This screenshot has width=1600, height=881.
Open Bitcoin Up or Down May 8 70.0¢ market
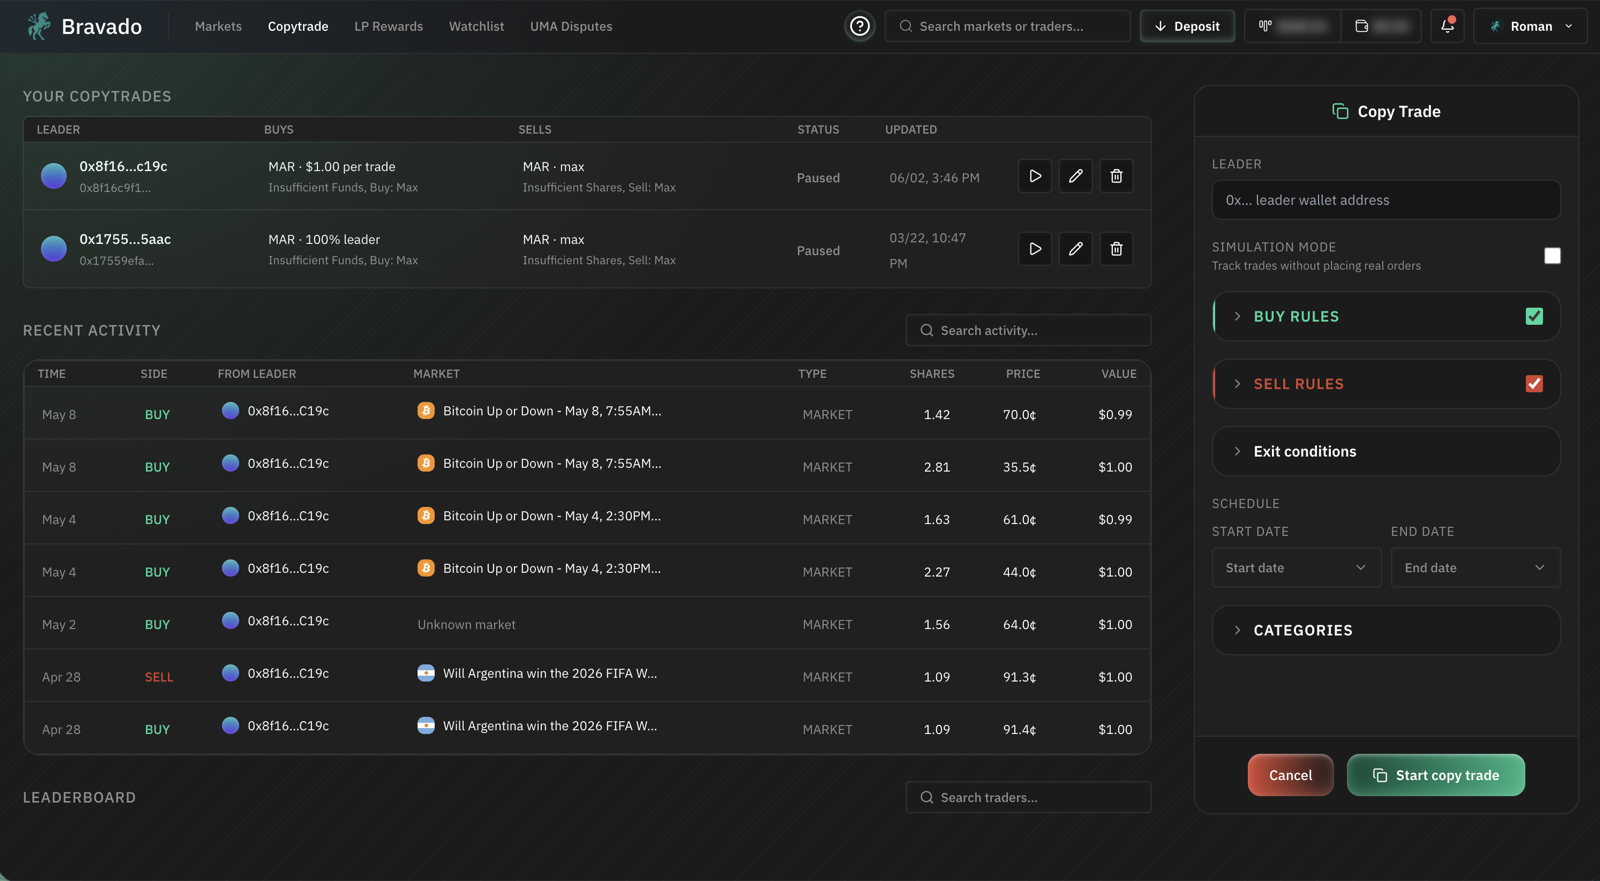coord(552,411)
